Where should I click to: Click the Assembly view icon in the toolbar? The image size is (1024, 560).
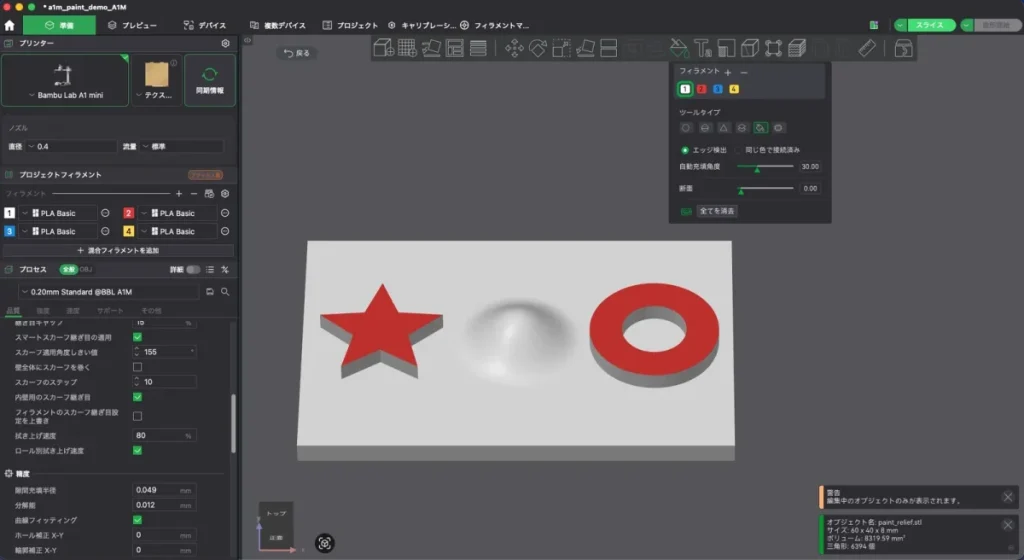[903, 48]
